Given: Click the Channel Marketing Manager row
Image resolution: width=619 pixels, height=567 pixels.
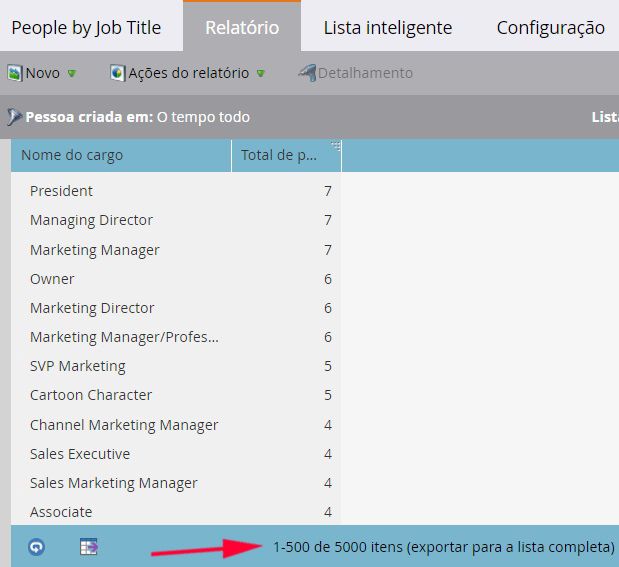Looking at the screenshot, I should 124,425.
